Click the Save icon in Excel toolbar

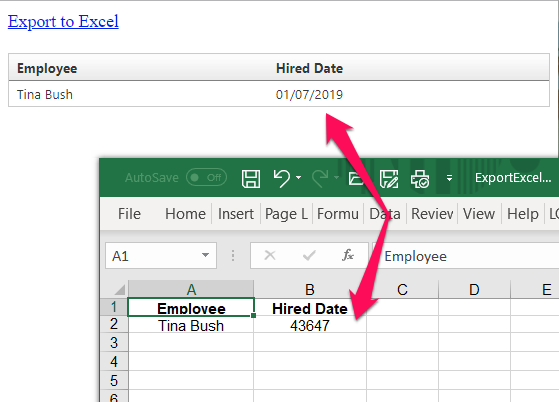(251, 178)
